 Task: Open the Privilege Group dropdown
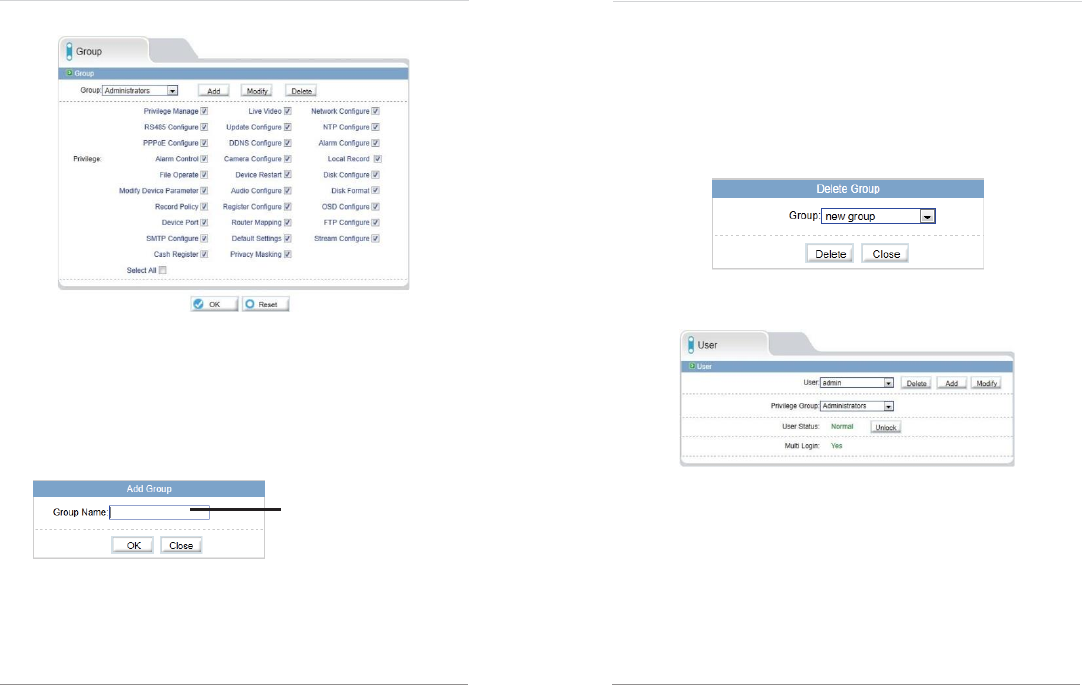(x=856, y=406)
